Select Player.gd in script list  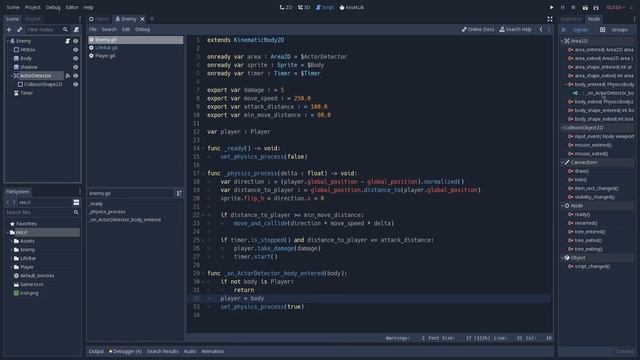[x=136, y=56]
